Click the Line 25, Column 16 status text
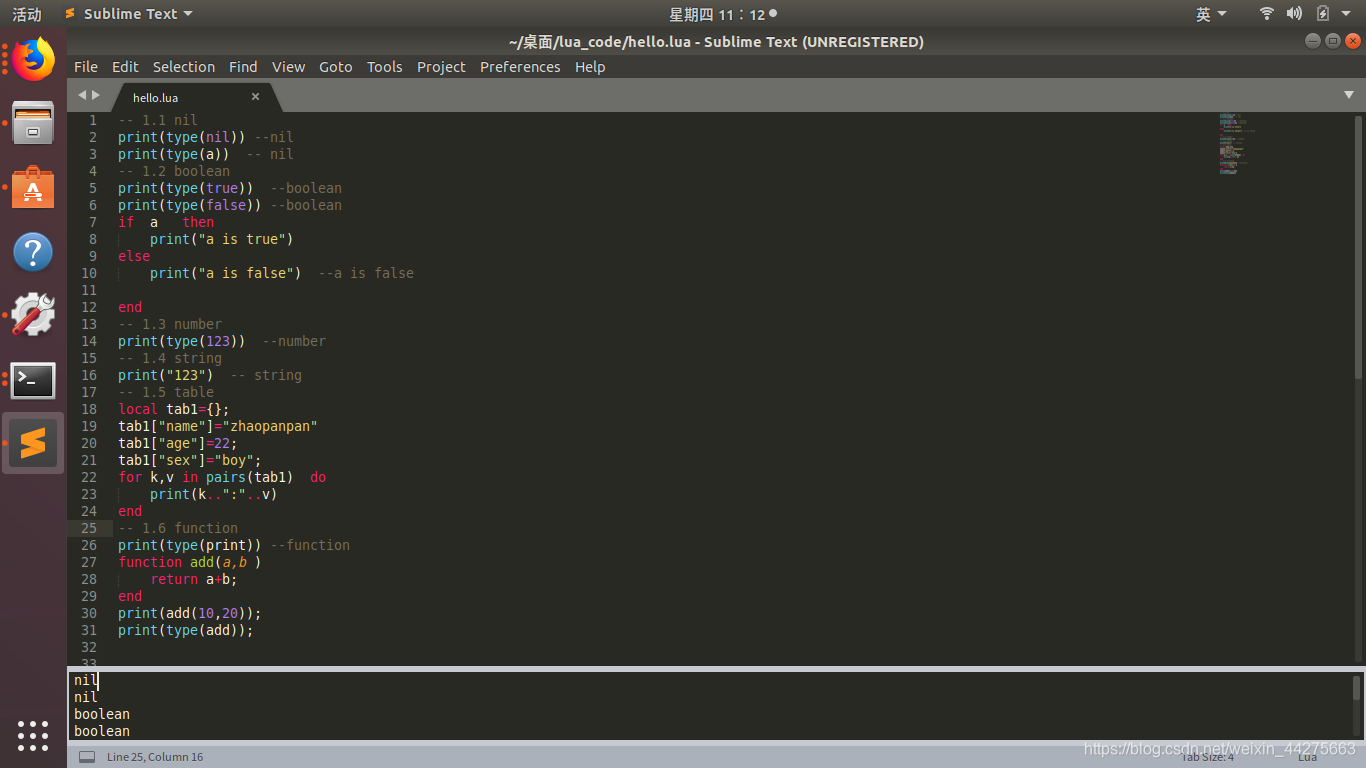The image size is (1366, 768). tap(155, 757)
